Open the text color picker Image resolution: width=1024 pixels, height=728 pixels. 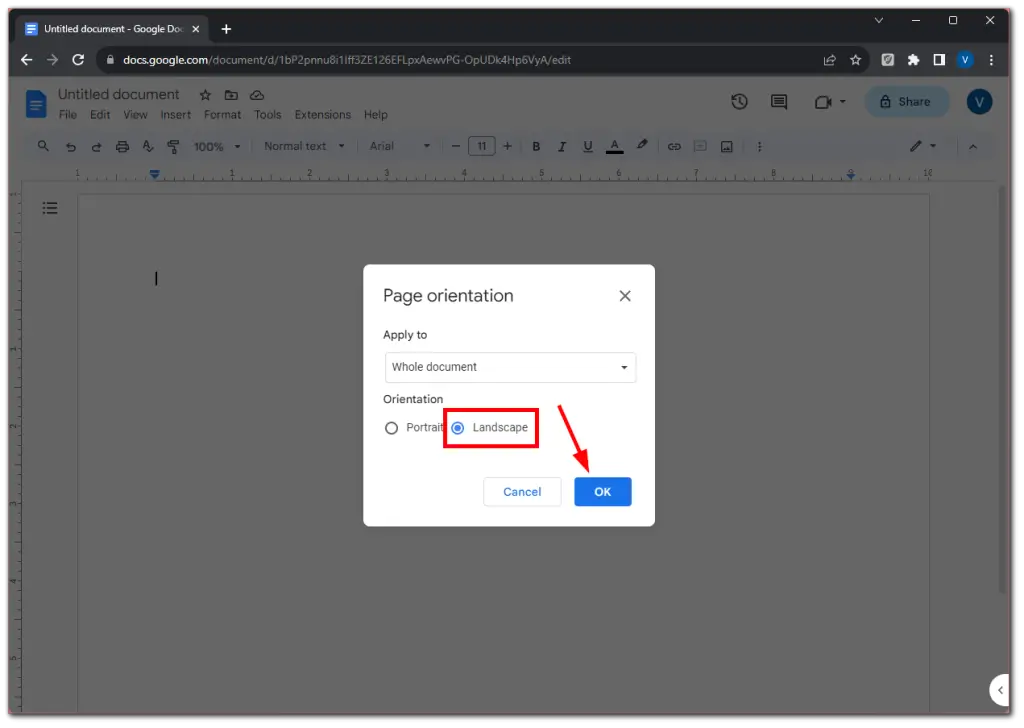[x=614, y=146]
